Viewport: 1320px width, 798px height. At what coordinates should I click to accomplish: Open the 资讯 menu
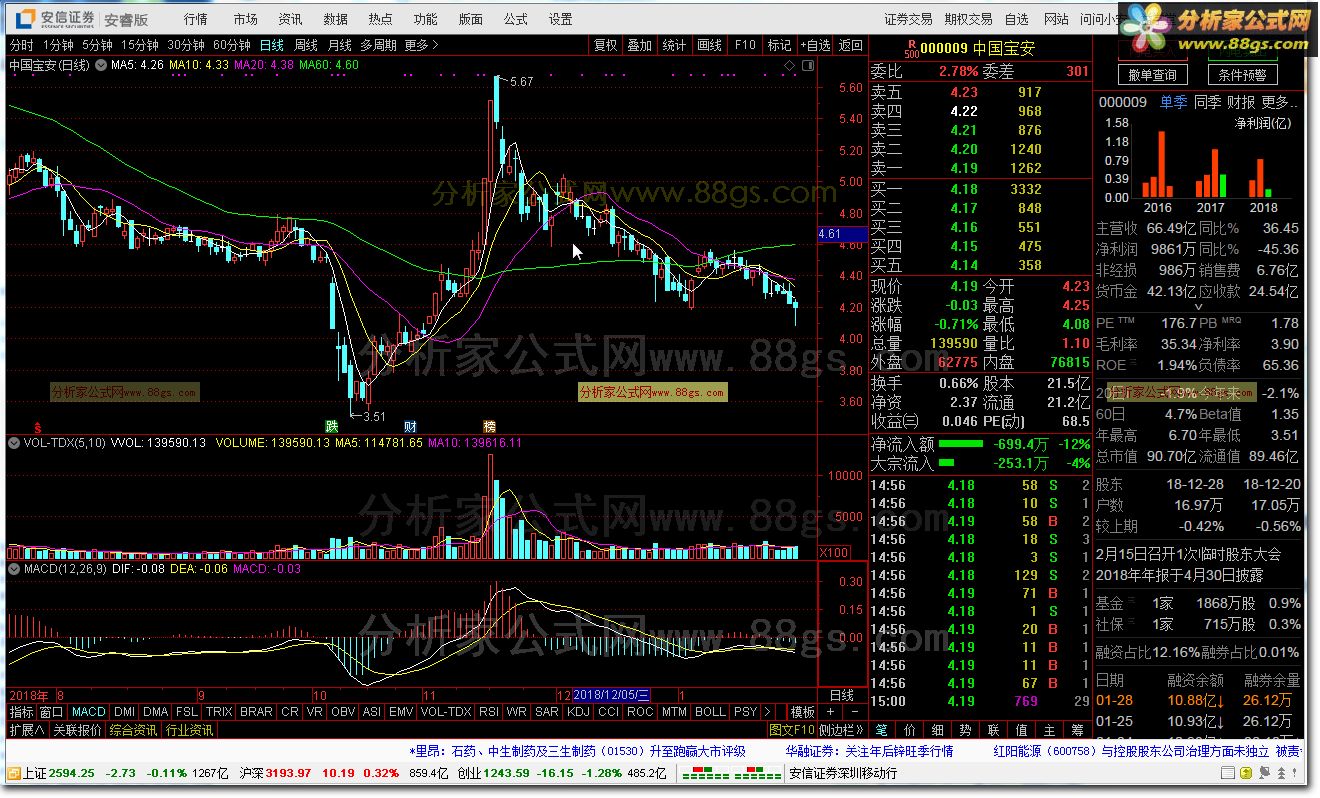[291, 19]
